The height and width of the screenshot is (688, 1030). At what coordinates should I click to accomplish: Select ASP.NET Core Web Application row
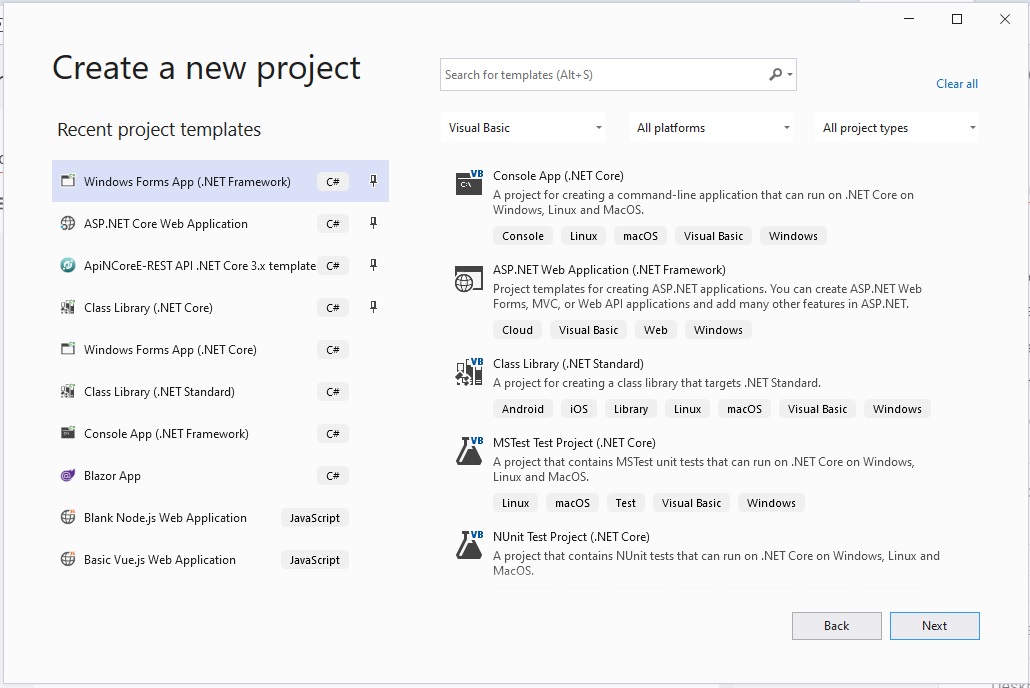point(220,223)
